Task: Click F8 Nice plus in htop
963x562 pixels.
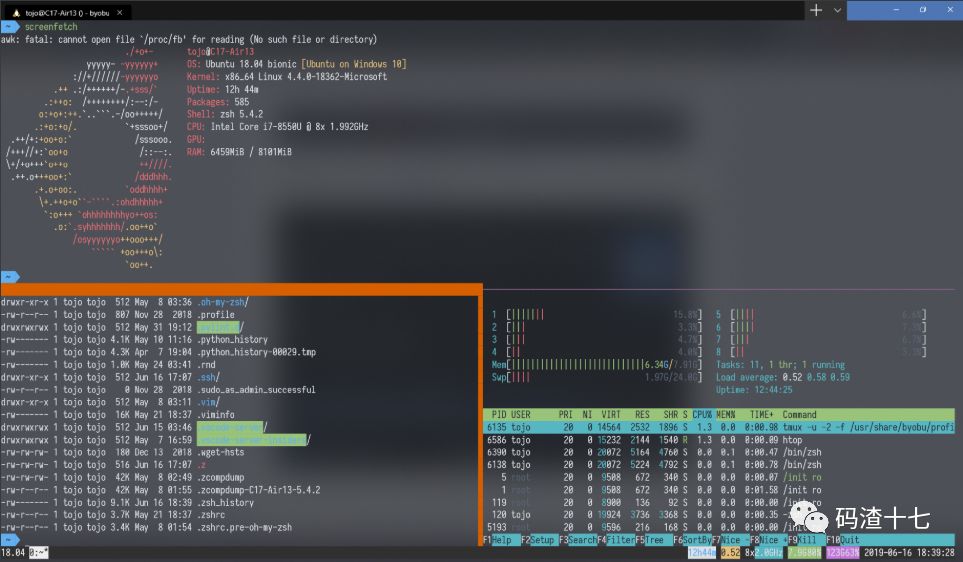Action: click(768, 540)
